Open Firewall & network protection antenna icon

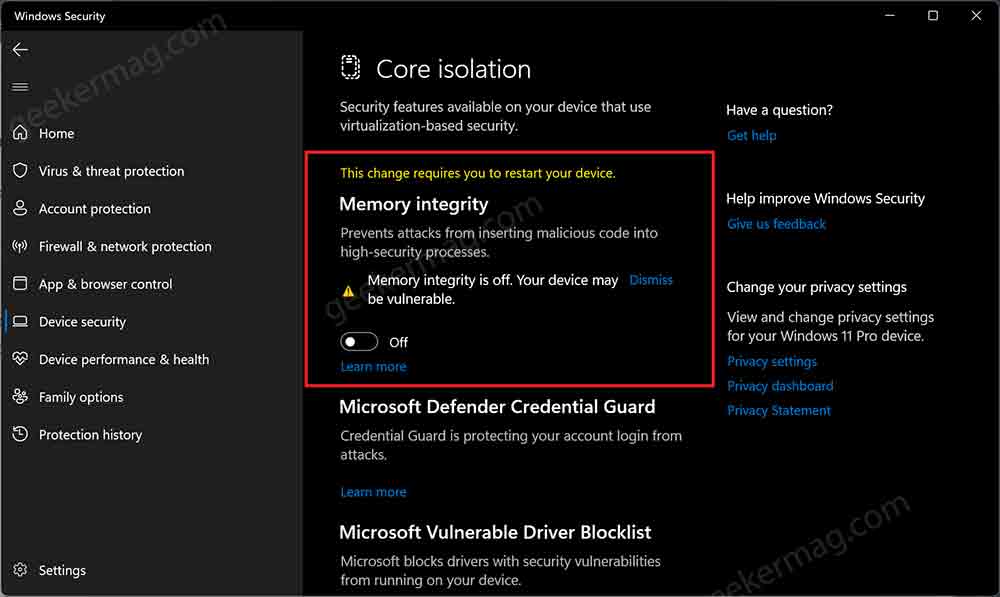pyautogui.click(x=20, y=246)
